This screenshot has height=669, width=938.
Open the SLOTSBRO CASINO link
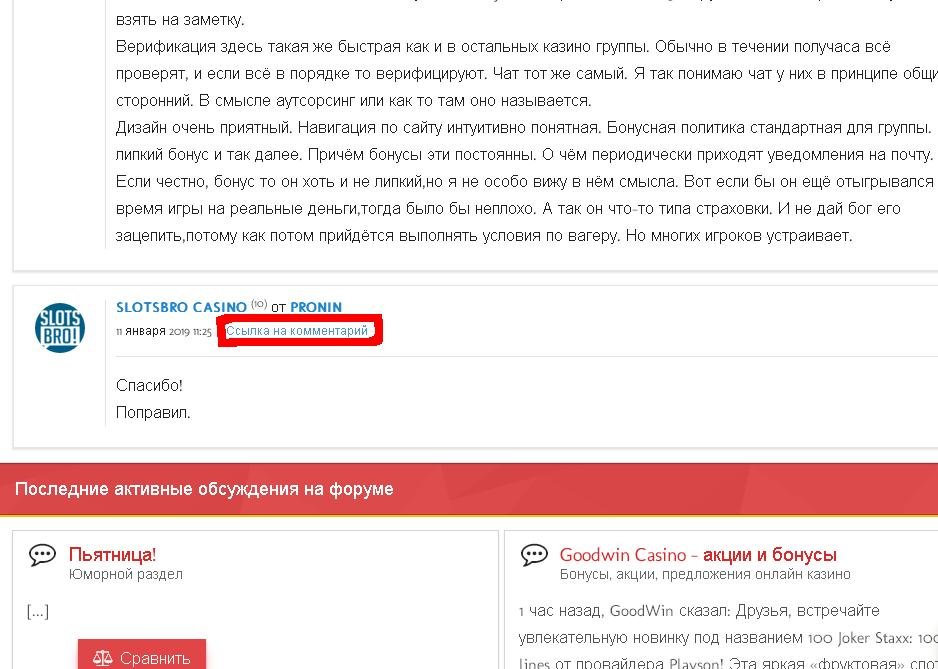point(181,307)
